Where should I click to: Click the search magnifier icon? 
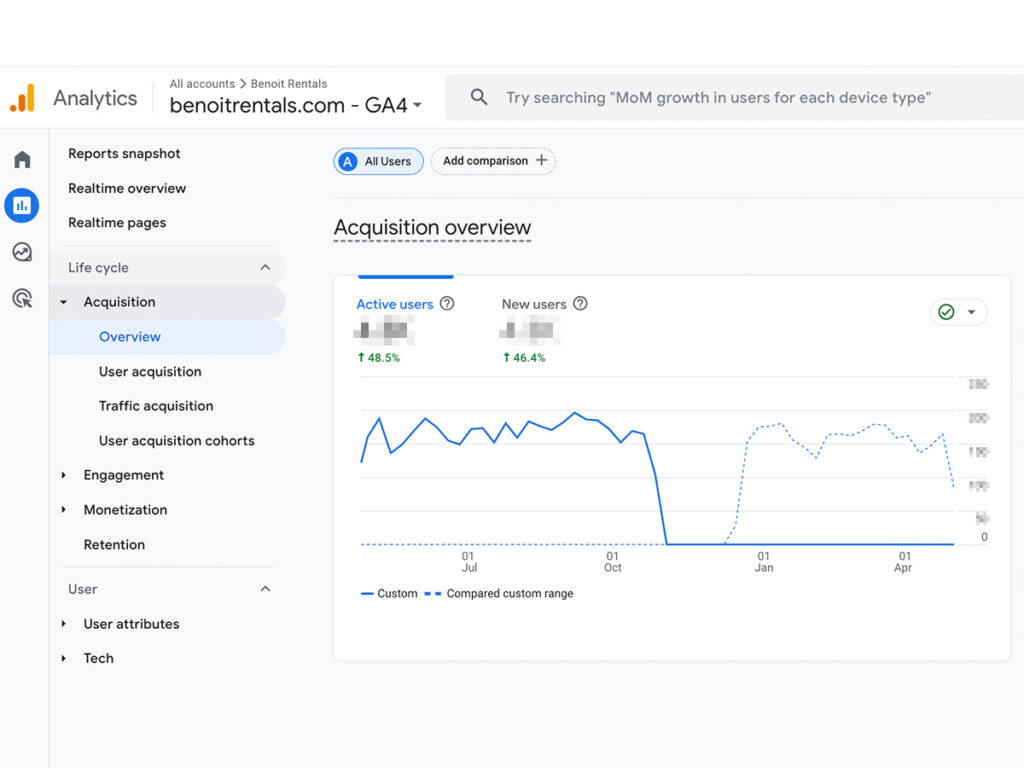click(479, 98)
